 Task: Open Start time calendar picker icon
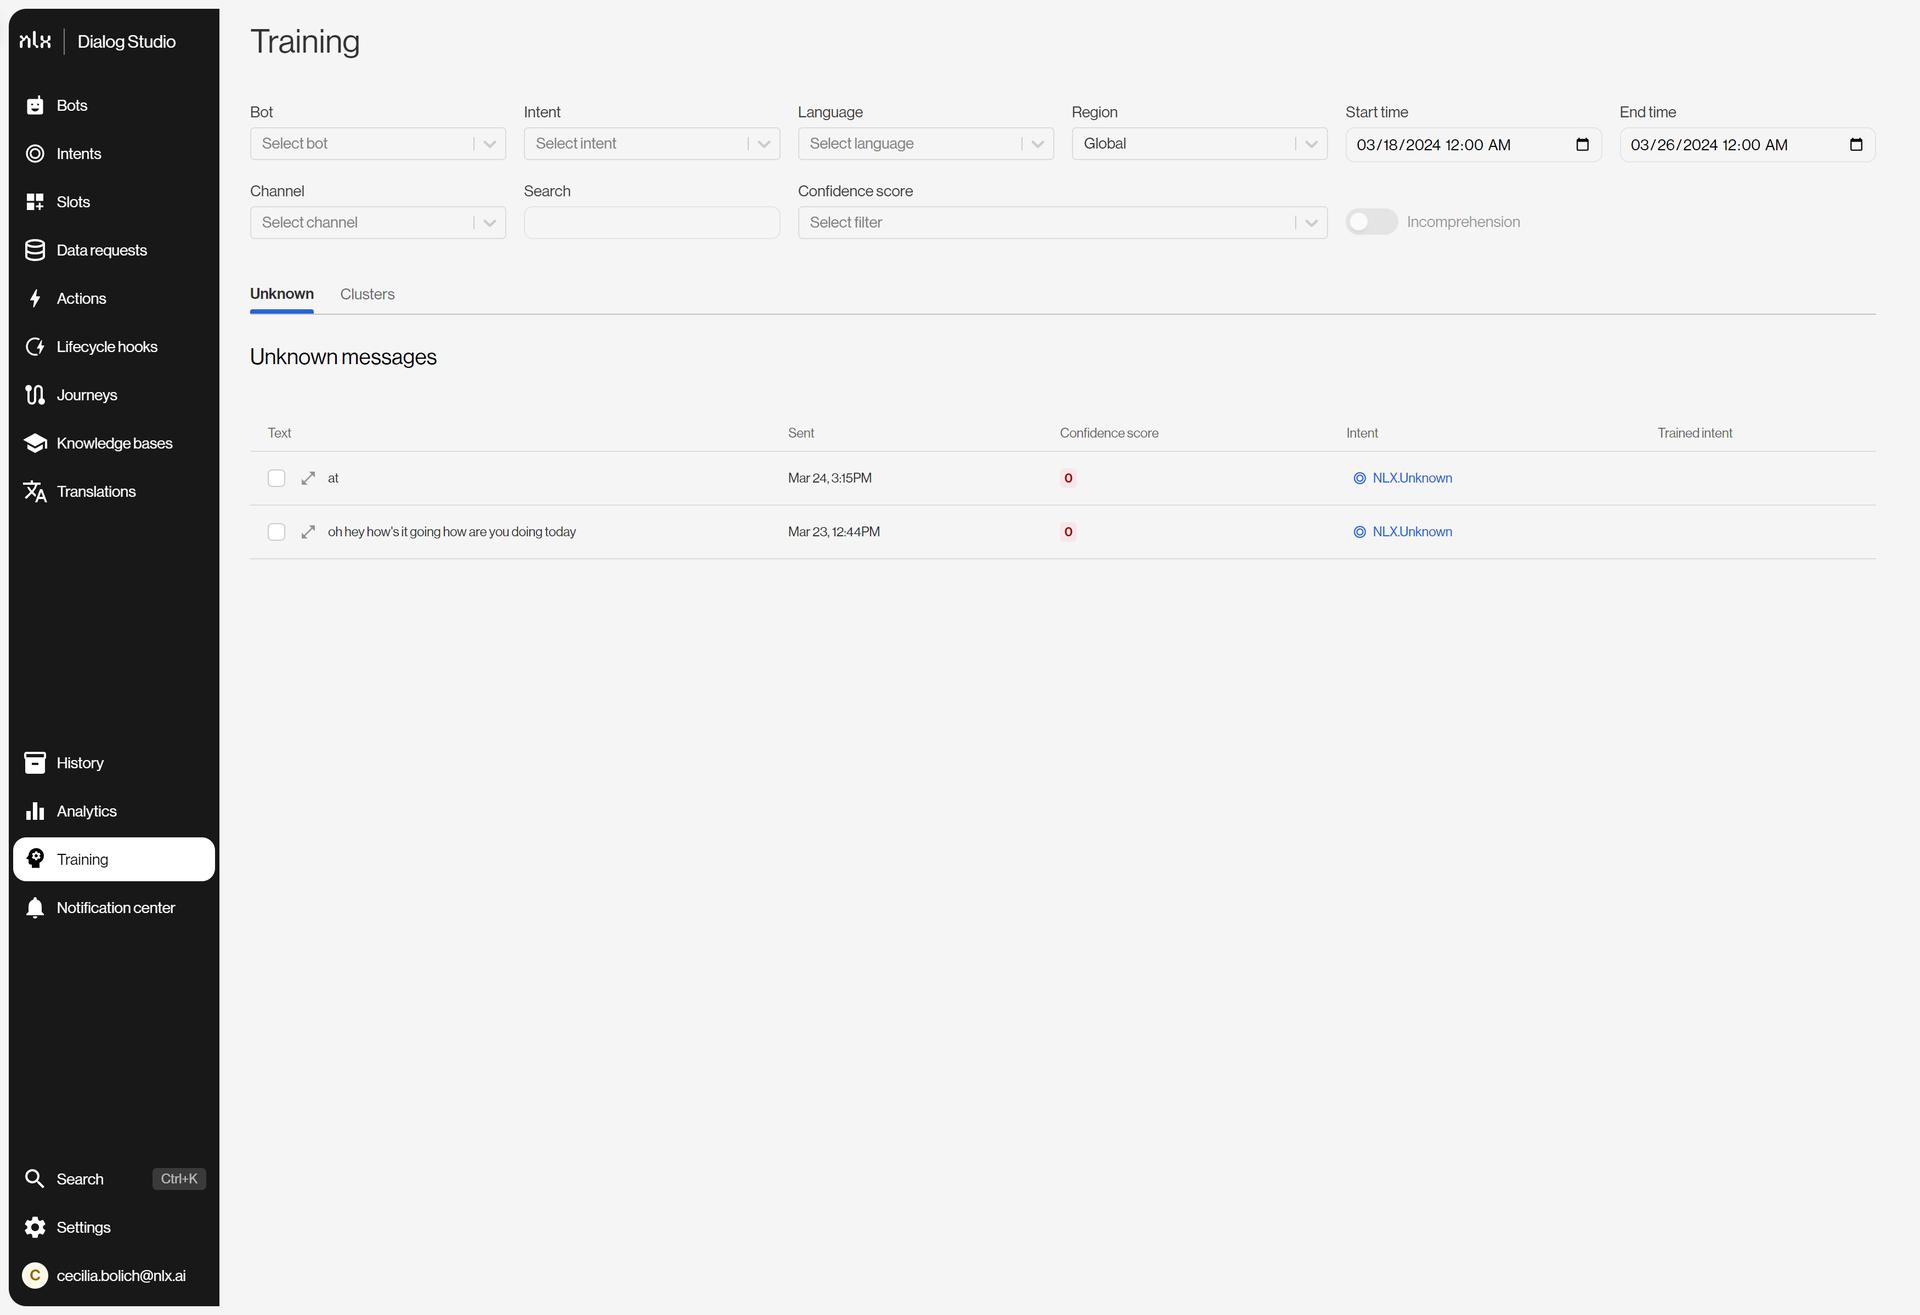1582,145
